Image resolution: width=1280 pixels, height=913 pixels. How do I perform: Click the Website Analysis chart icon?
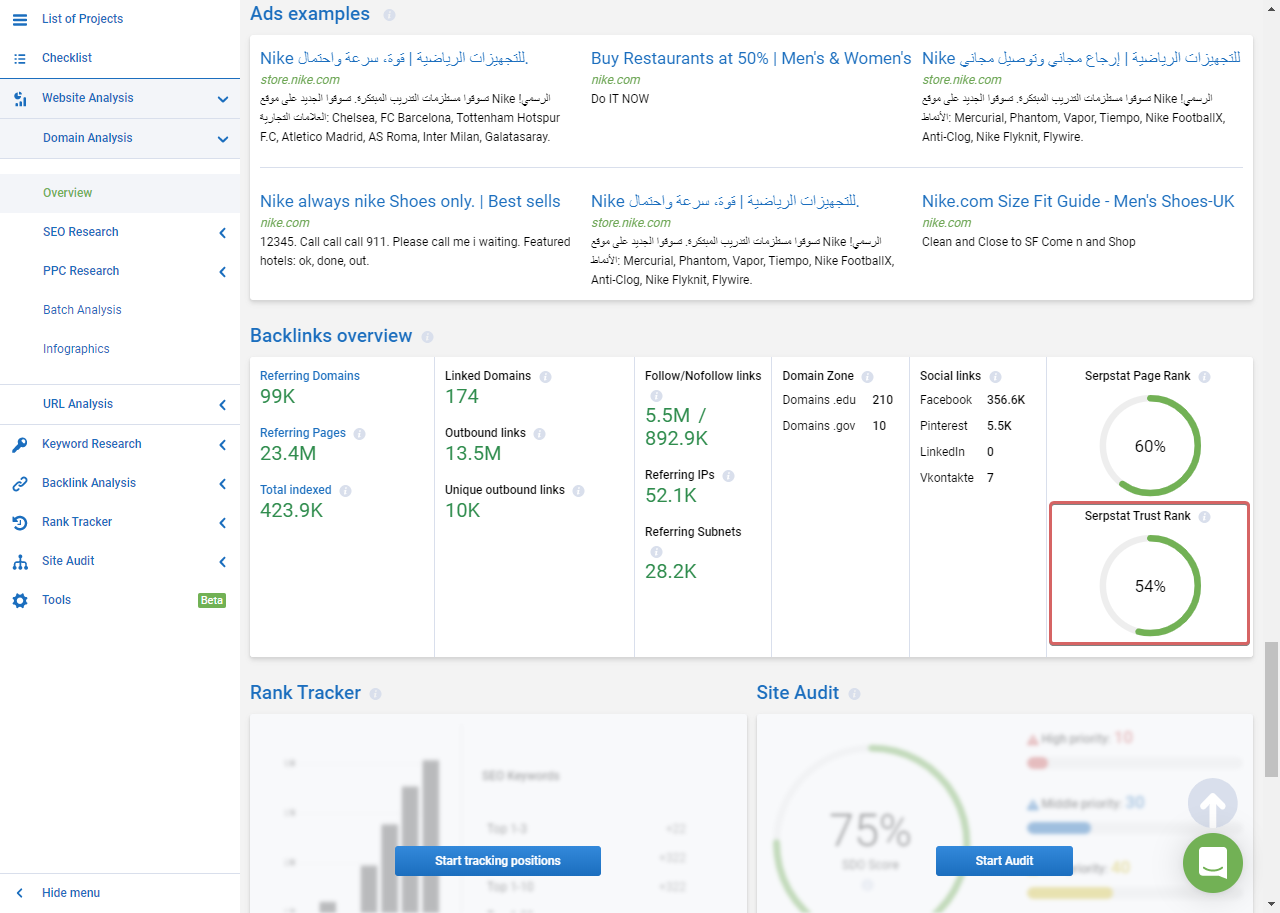(x=20, y=99)
